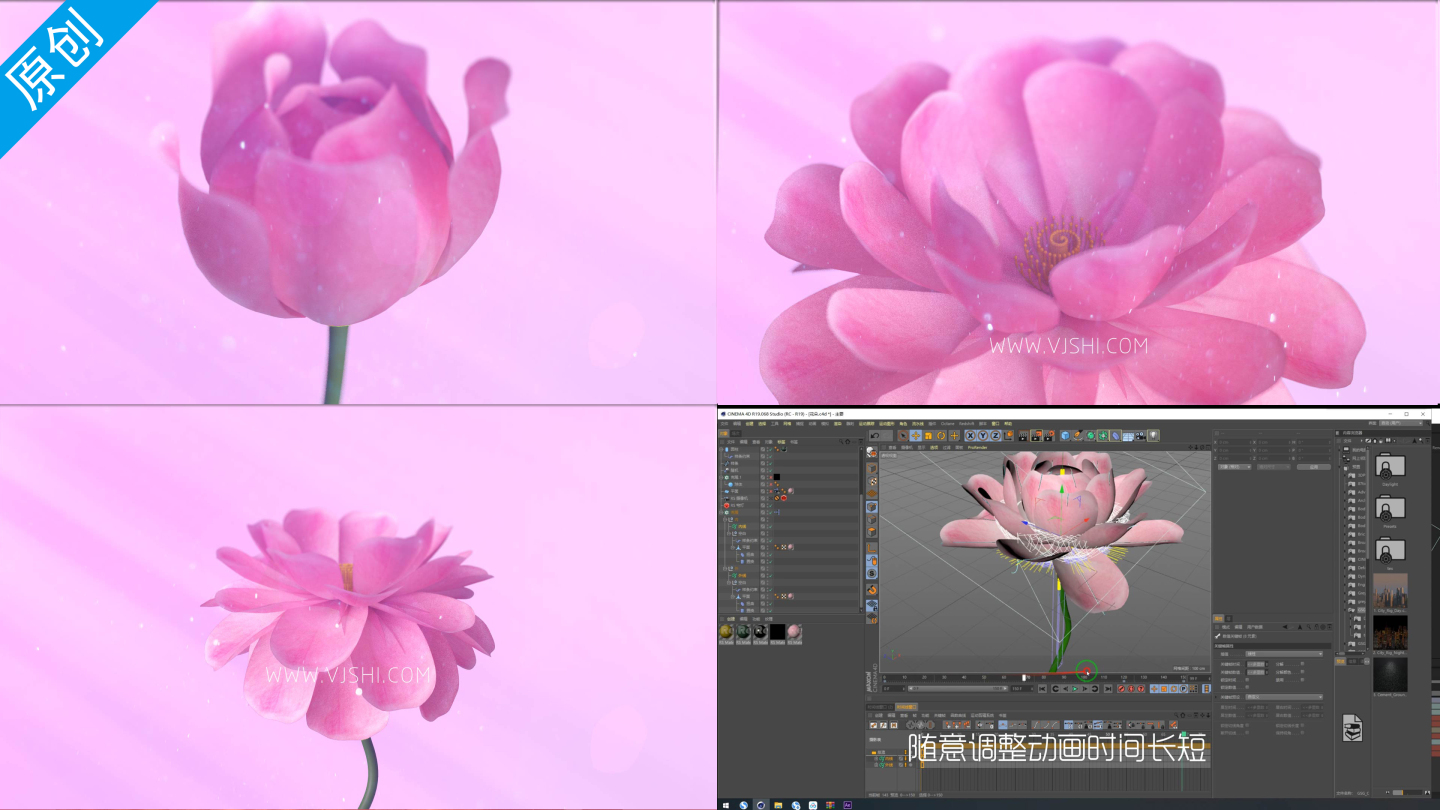Toggle the Parameter P keying icon
This screenshot has width=1440, height=810.
point(1183,689)
